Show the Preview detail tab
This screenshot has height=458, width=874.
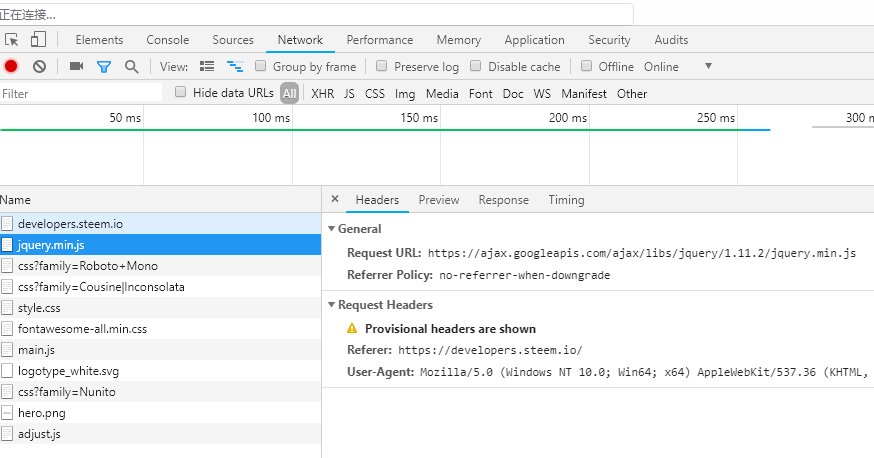(x=439, y=200)
